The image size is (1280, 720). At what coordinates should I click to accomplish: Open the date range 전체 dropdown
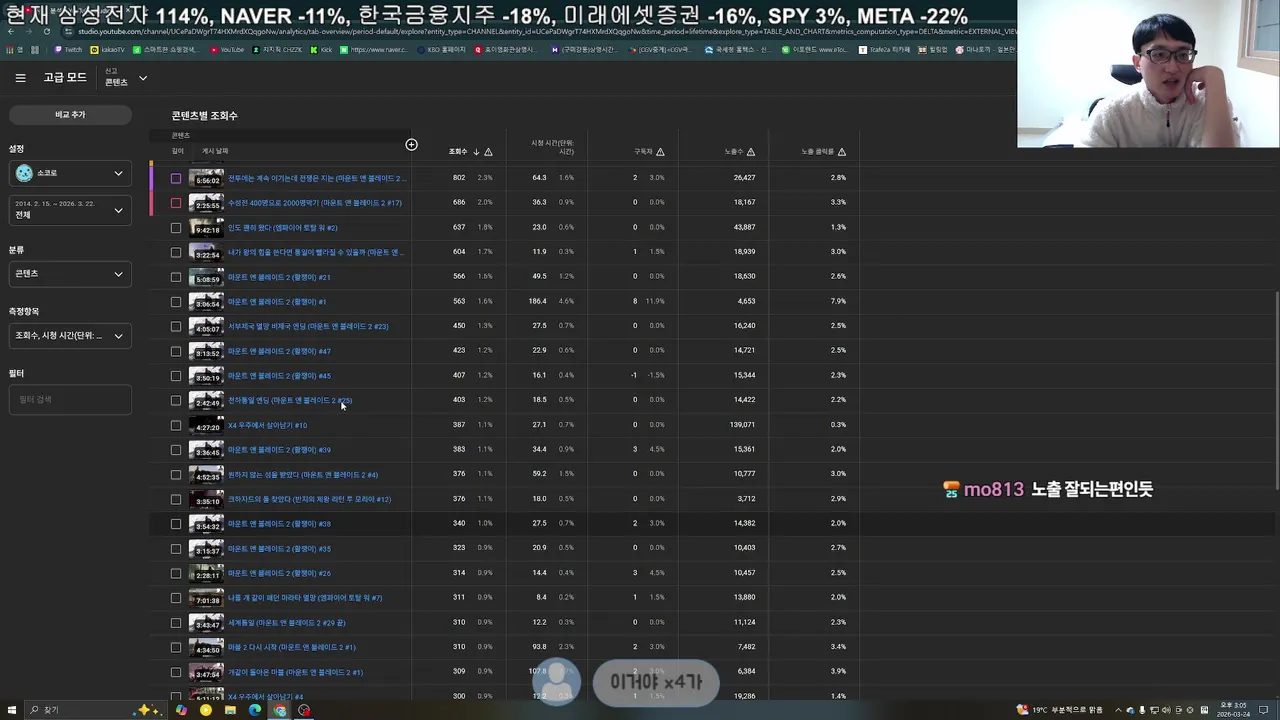tap(70, 210)
